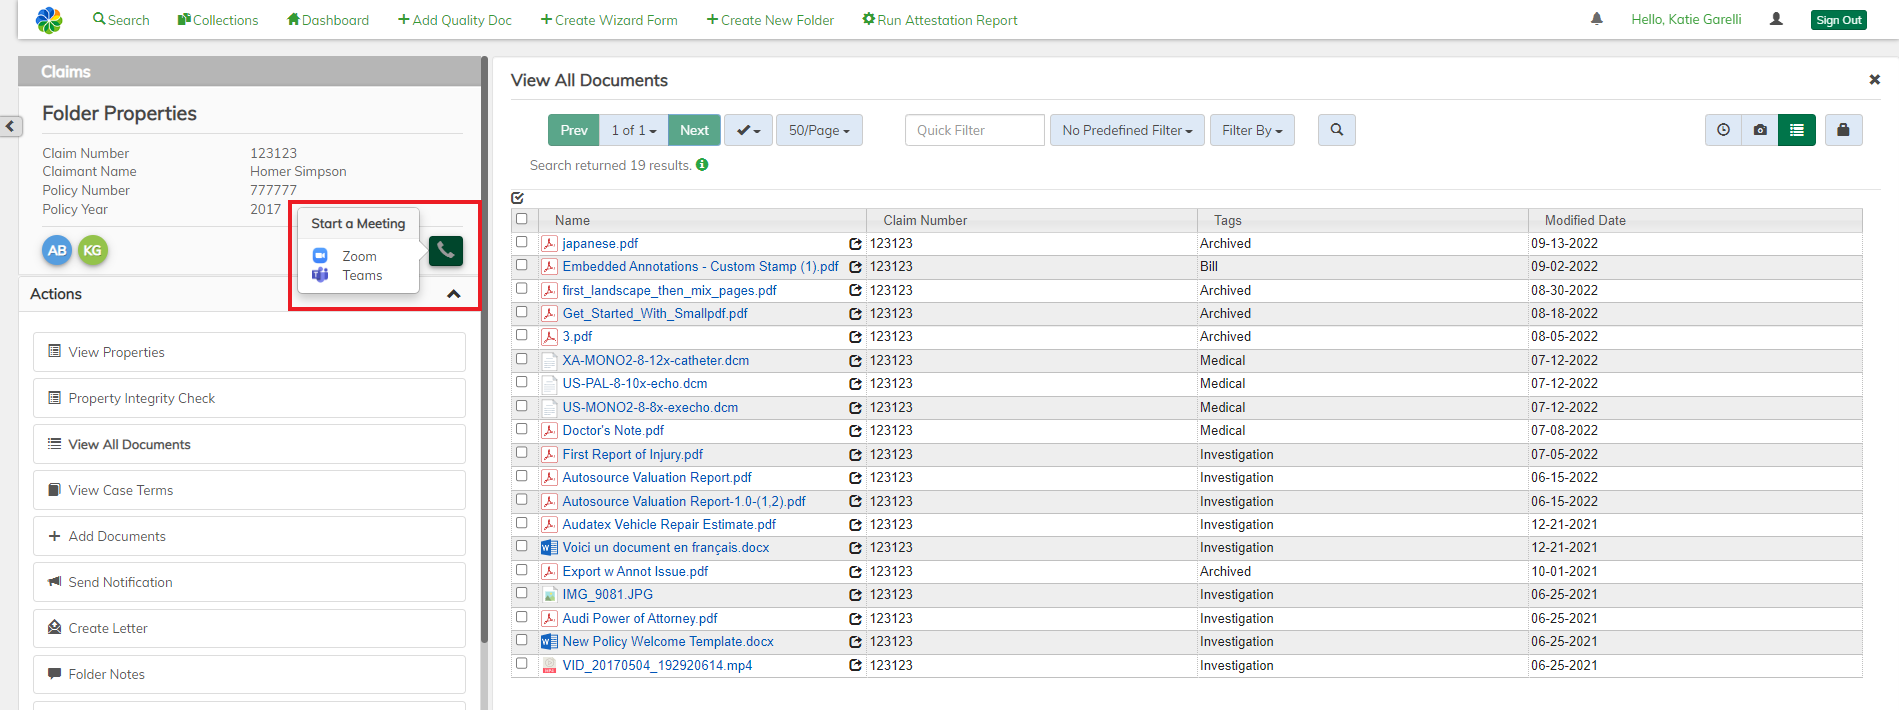Viewport: 1899px width, 710px height.
Task: Click the camera snapshot icon
Action: (1760, 130)
